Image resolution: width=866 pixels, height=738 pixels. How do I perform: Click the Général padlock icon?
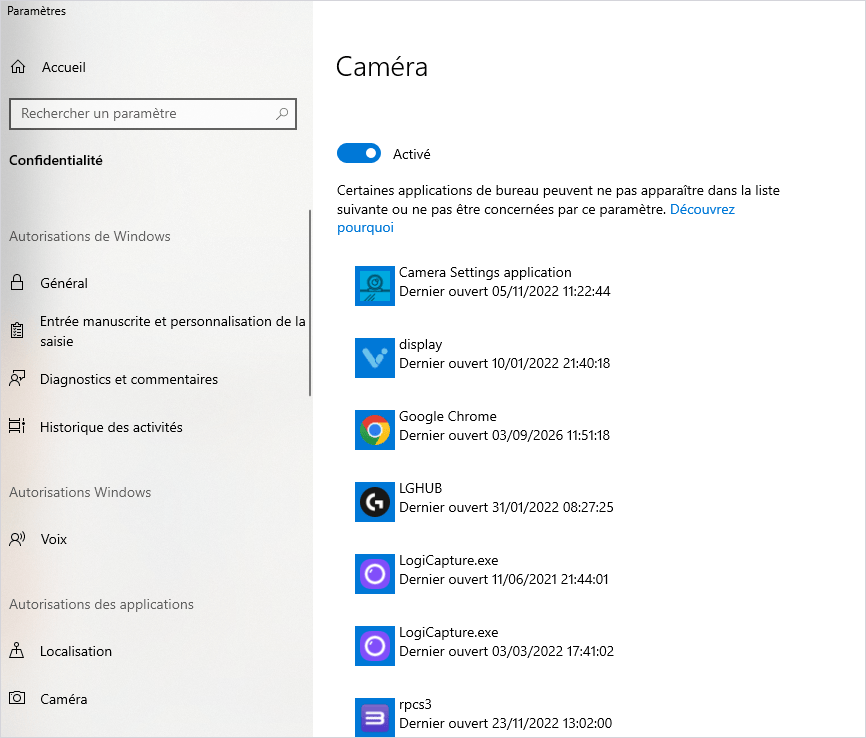[17, 283]
